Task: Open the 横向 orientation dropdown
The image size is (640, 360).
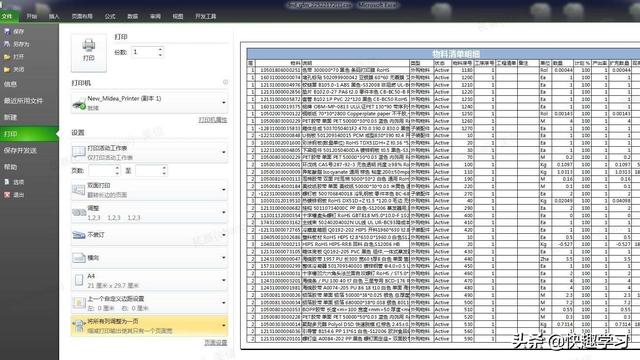Action: point(149,258)
